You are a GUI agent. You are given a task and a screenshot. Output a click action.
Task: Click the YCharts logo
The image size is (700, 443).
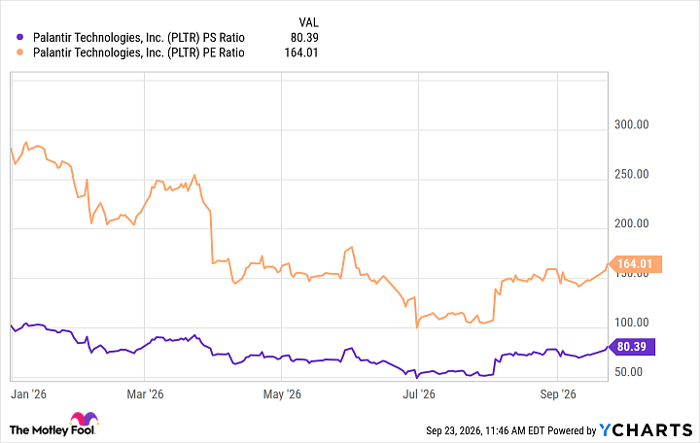(645, 430)
